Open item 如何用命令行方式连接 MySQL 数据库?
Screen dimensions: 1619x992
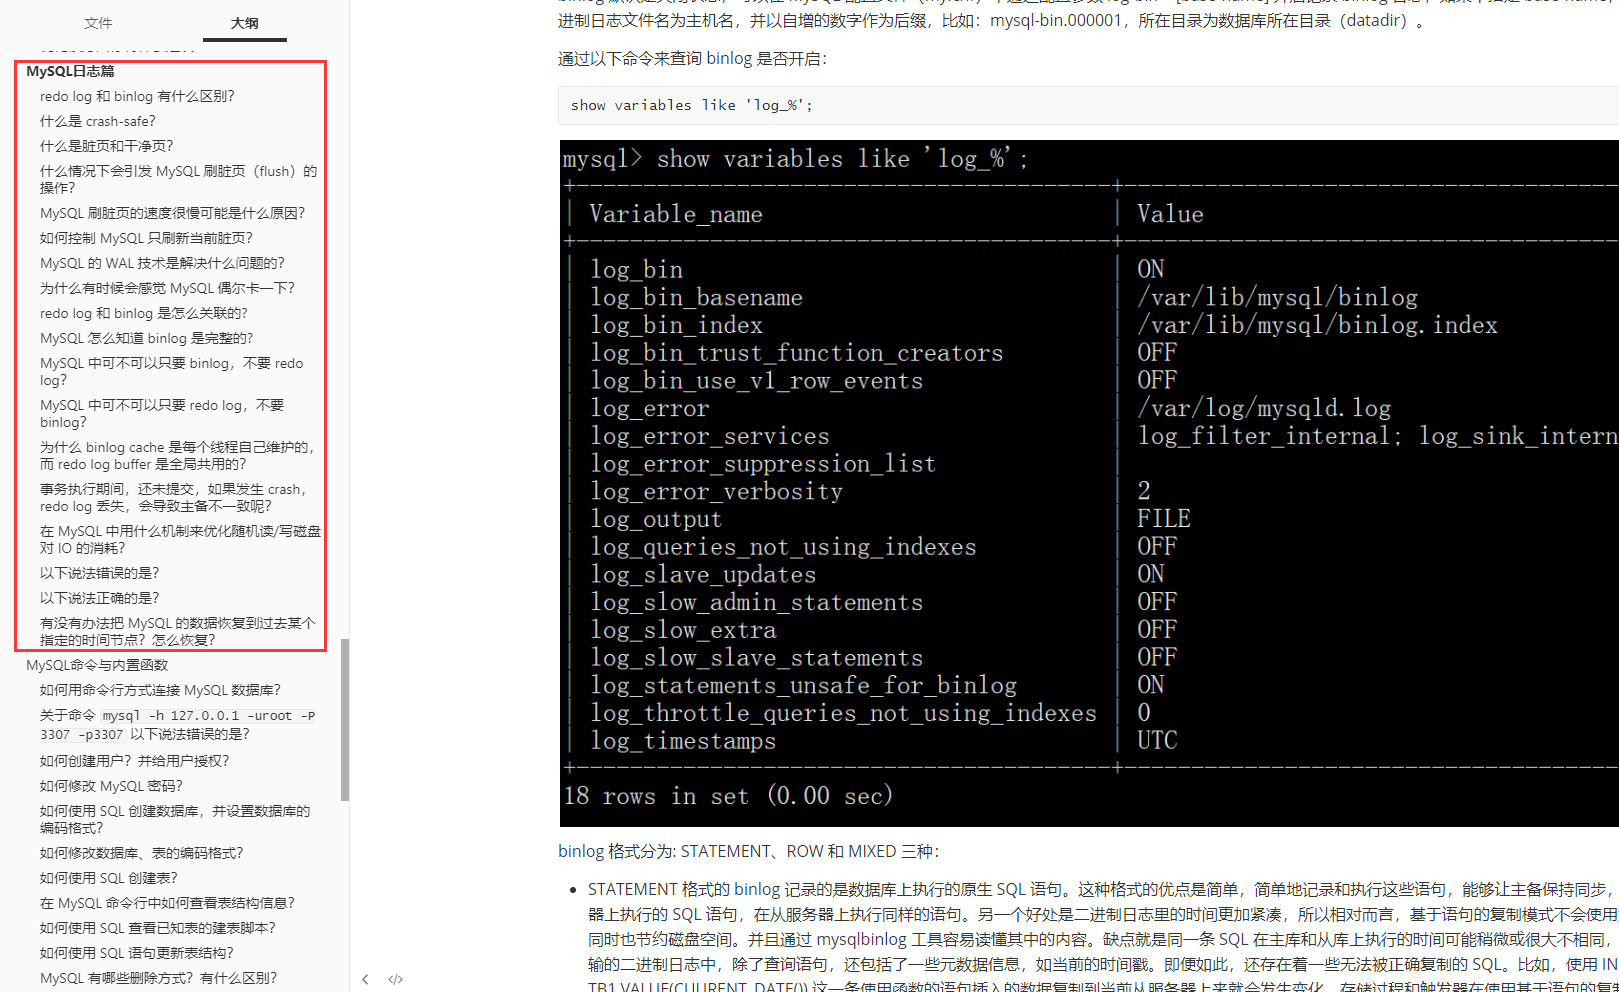[161, 690]
